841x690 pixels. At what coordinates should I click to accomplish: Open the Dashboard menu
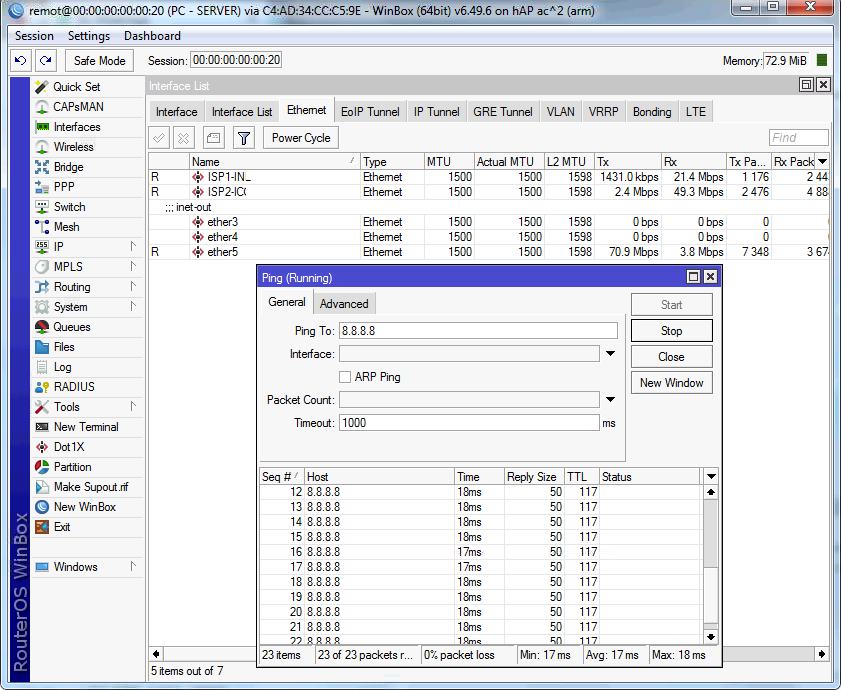tap(152, 36)
